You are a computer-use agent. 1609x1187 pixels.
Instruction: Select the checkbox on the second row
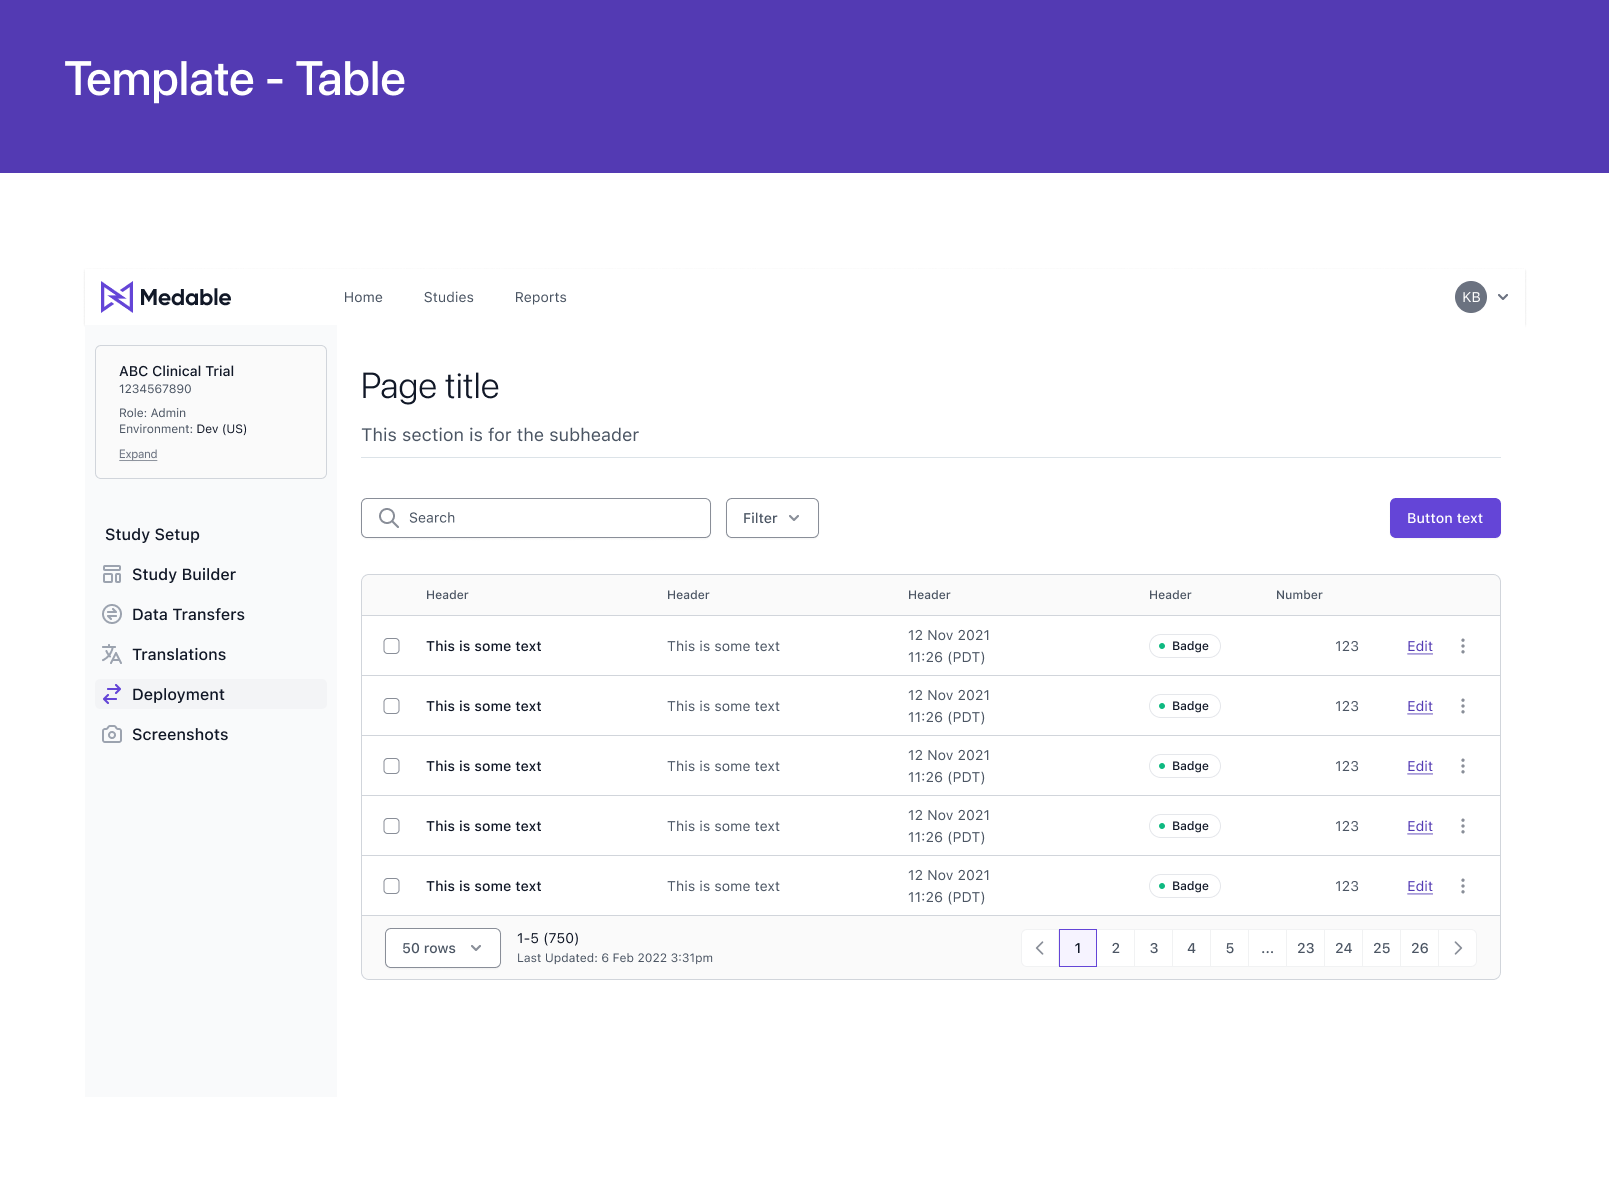coord(391,705)
